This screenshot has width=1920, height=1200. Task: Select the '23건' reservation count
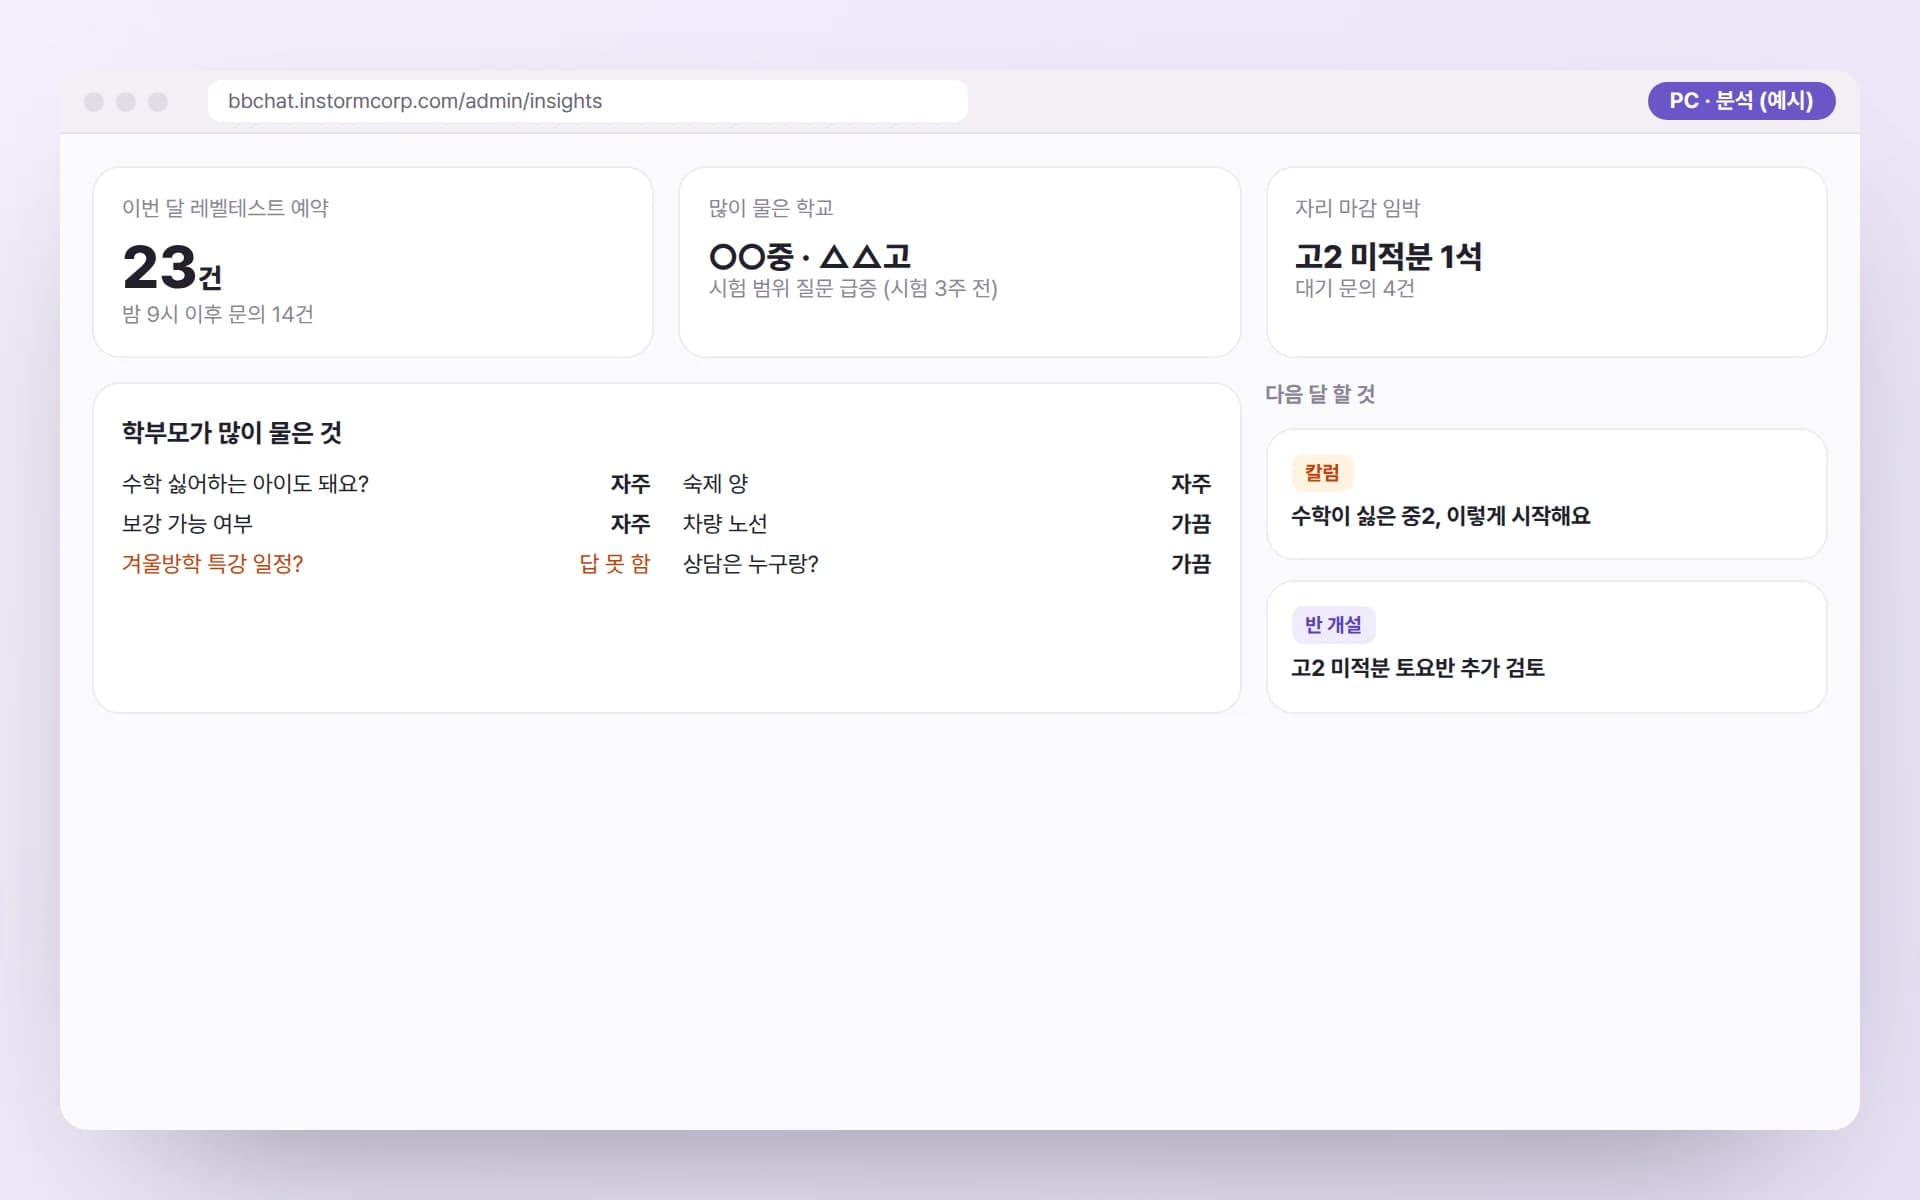pyautogui.click(x=172, y=268)
